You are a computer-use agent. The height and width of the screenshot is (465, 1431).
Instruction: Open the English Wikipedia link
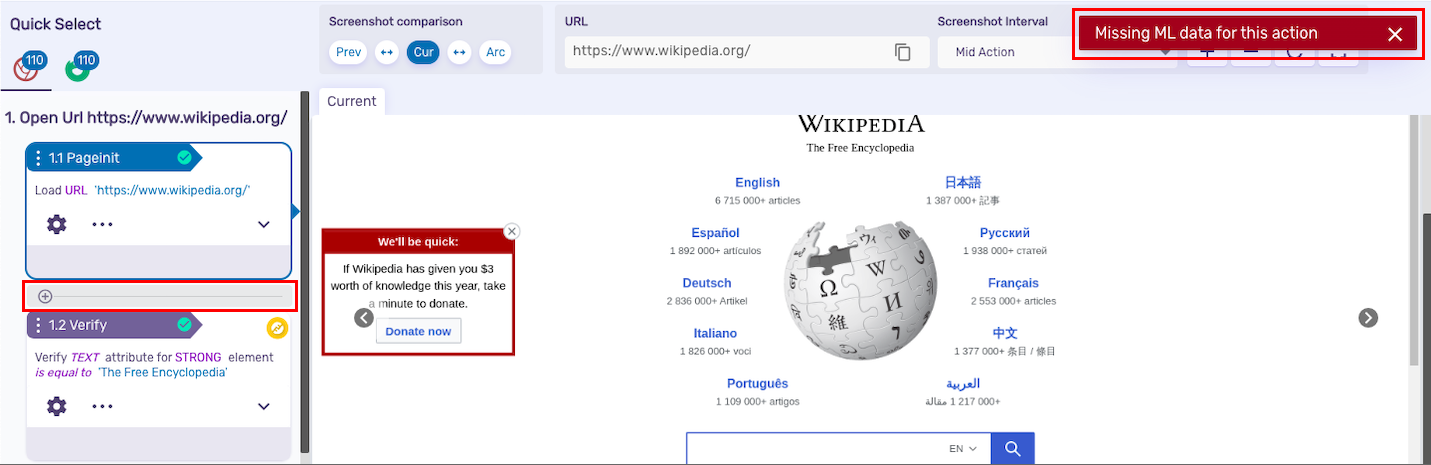757,182
